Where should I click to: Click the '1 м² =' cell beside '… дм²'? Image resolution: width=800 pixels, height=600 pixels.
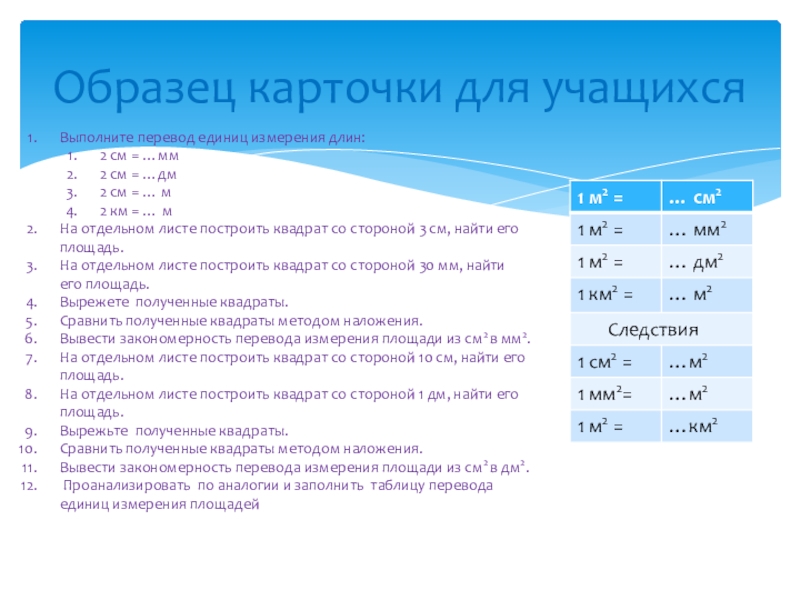coord(615,262)
